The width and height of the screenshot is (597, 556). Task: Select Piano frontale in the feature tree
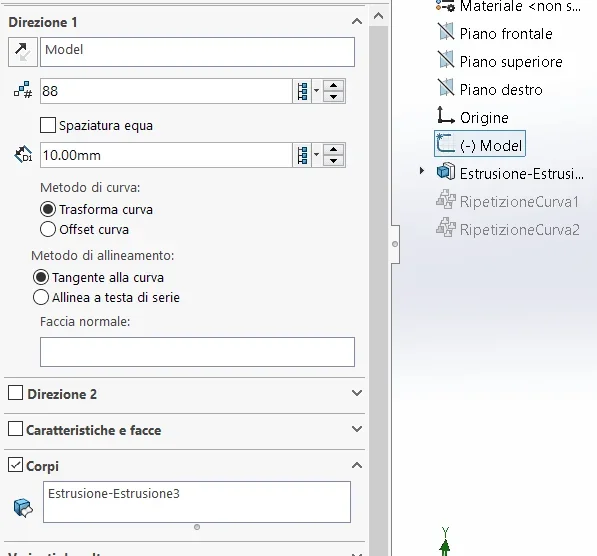pyautogui.click(x=506, y=34)
